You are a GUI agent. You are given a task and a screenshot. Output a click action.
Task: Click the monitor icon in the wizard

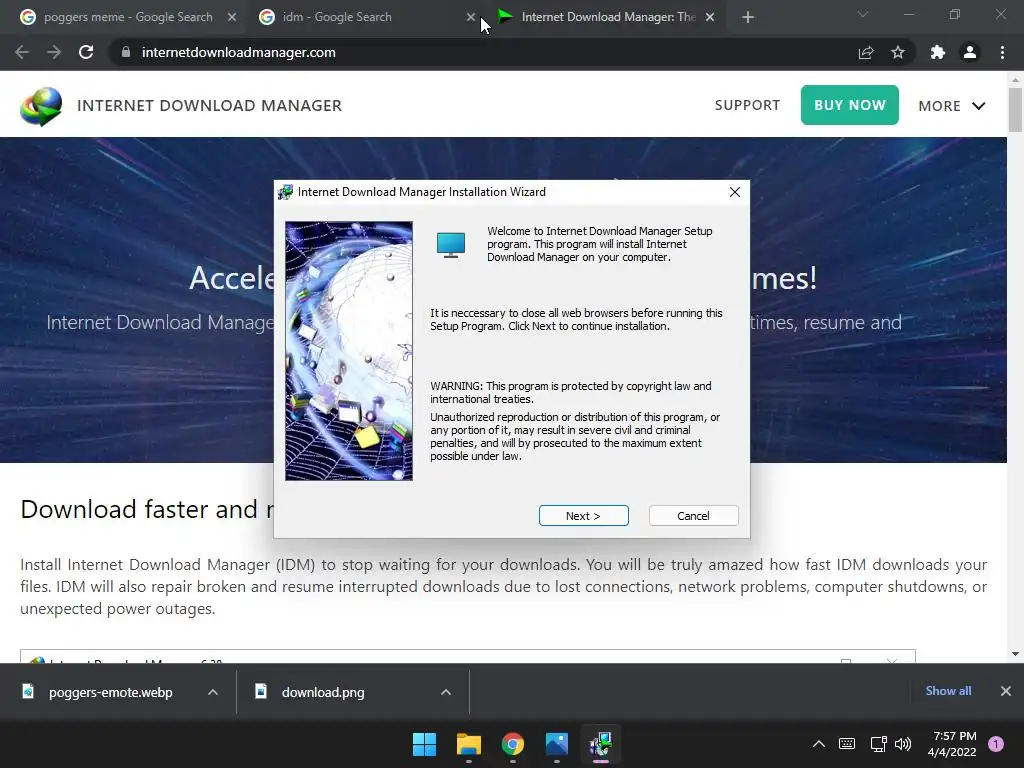(x=451, y=245)
